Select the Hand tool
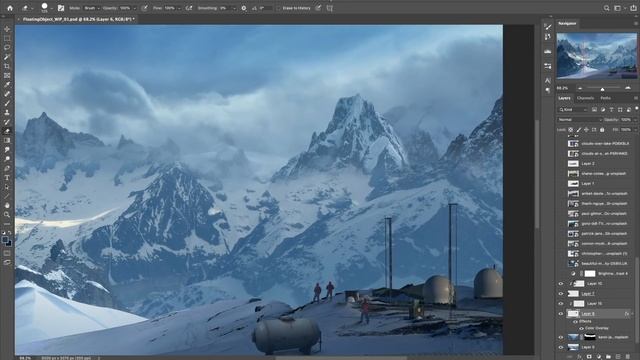 (7, 205)
